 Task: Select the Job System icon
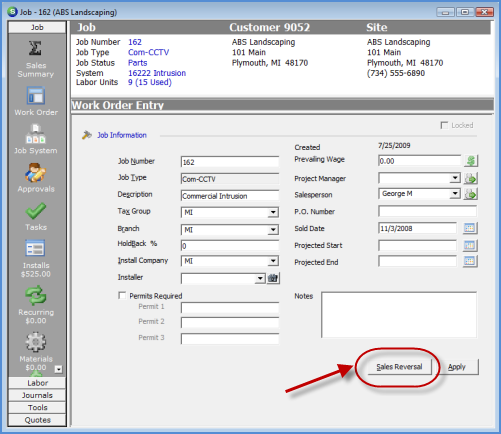35,134
